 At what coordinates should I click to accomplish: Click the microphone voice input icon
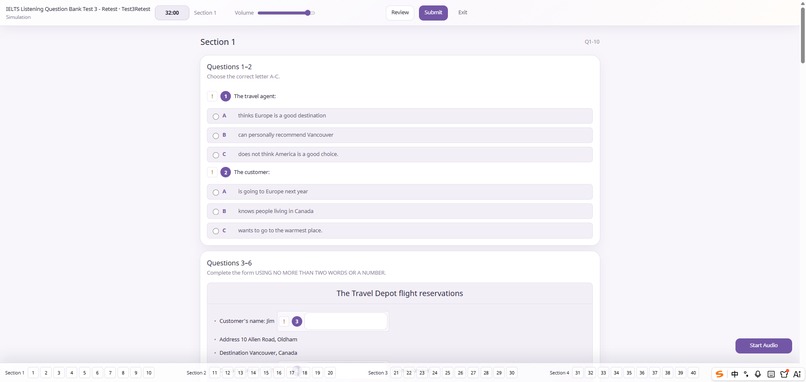click(758, 374)
